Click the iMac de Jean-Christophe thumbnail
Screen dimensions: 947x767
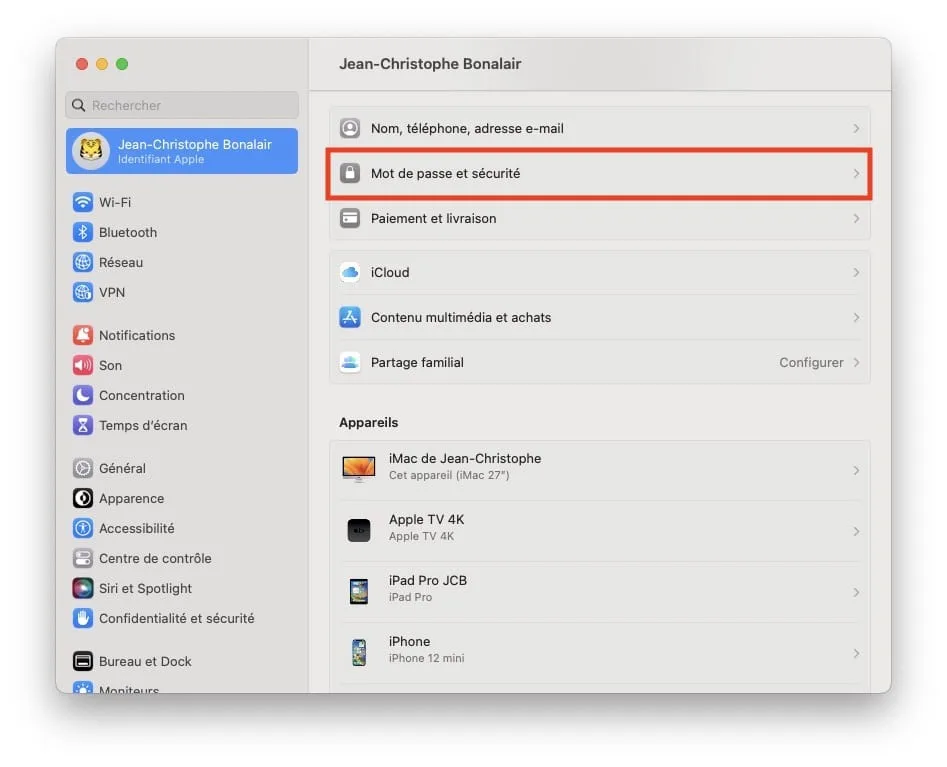tap(359, 469)
